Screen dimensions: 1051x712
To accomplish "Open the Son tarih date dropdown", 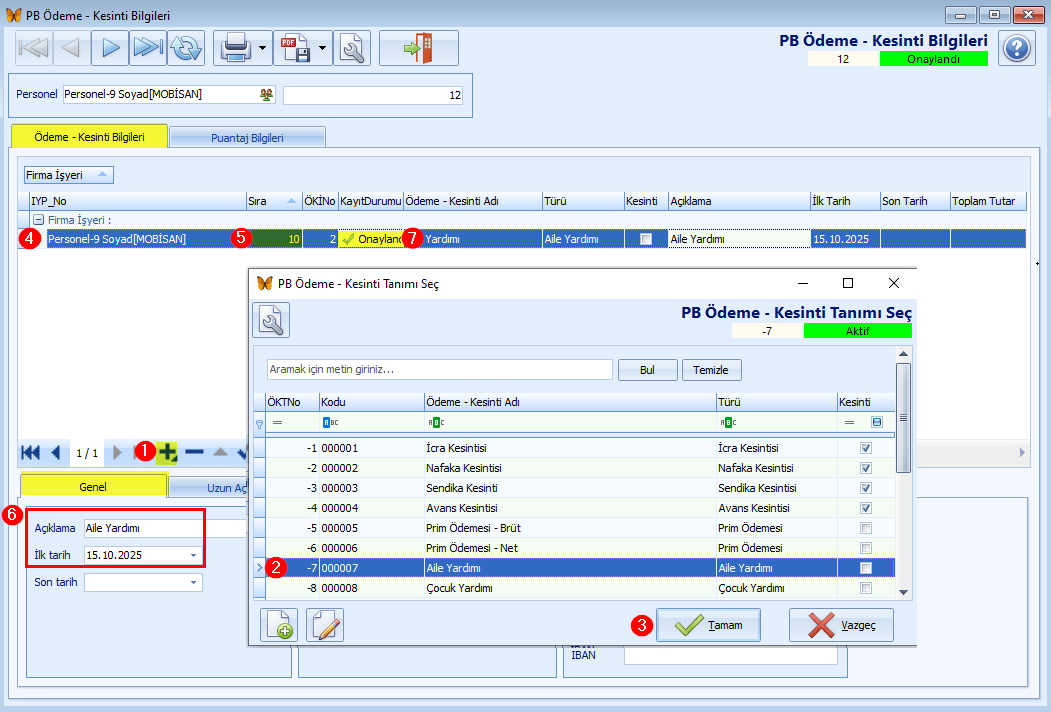I will [192, 582].
